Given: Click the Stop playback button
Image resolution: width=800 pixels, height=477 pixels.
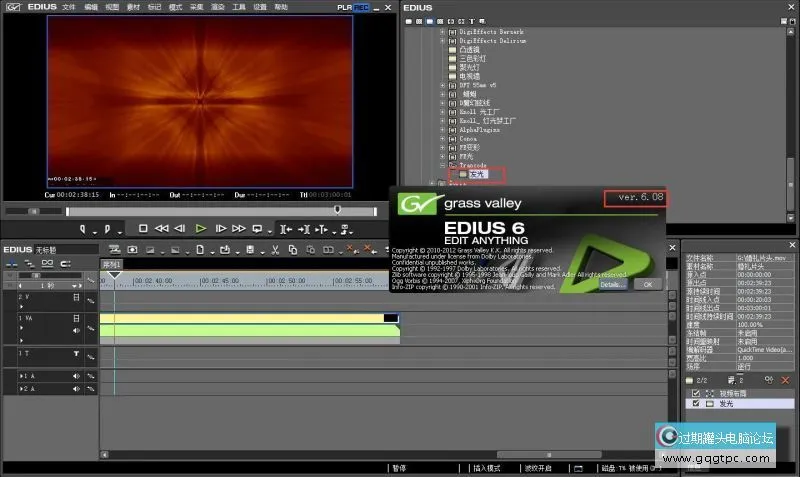Looking at the screenshot, I should coord(143,228).
